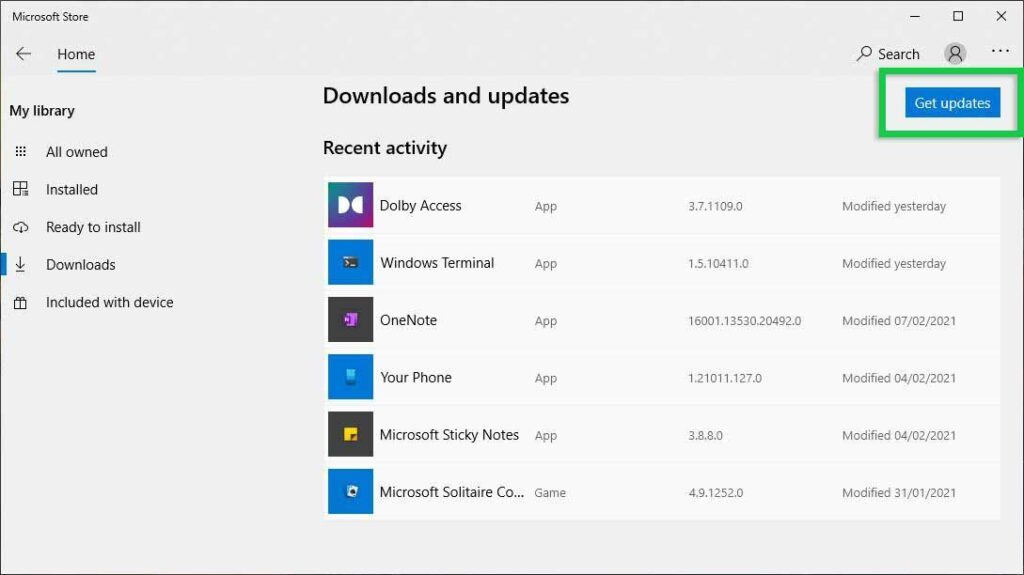The height and width of the screenshot is (575, 1024).
Task: Click Modified yesterday in Dolby Access row
Action: [x=894, y=206]
